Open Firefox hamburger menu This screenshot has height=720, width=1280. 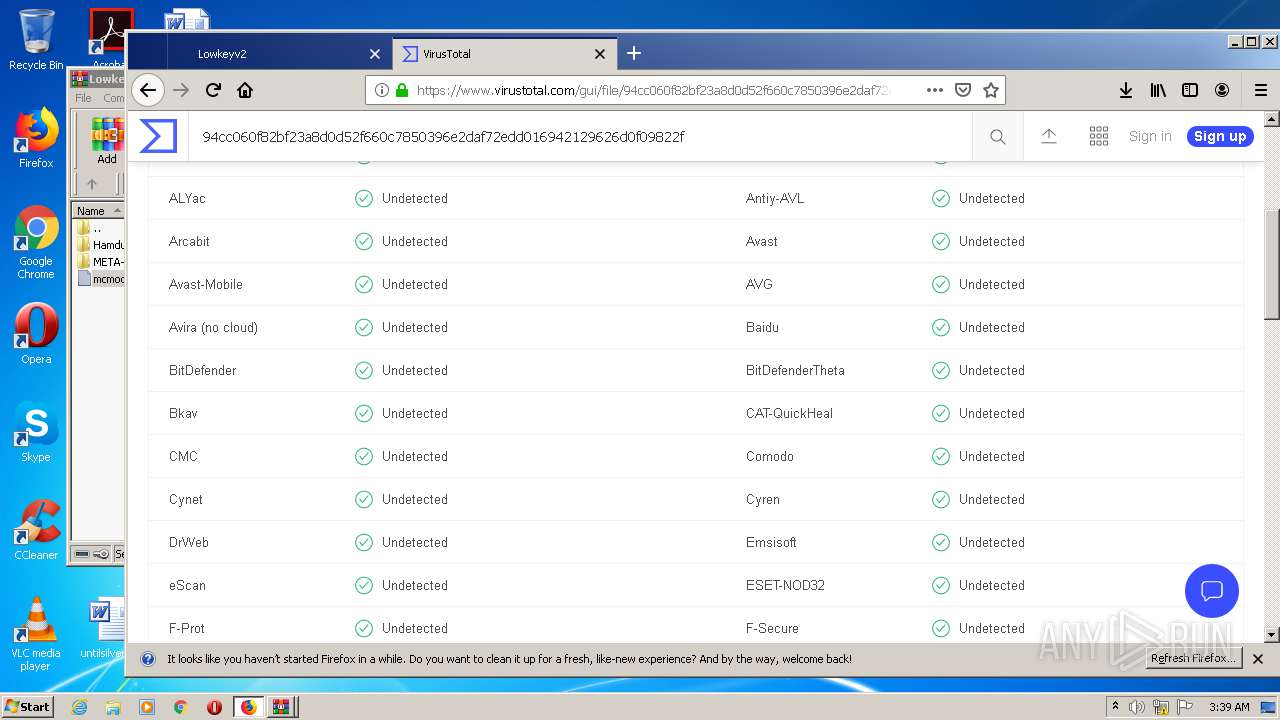tap(1261, 90)
